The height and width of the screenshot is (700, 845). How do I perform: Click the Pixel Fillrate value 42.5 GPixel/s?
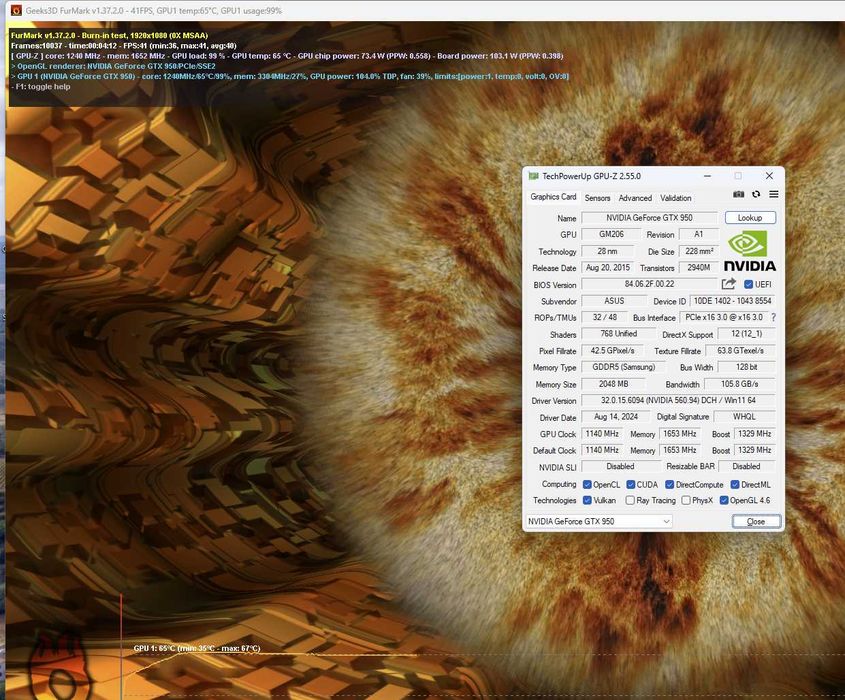(612, 350)
